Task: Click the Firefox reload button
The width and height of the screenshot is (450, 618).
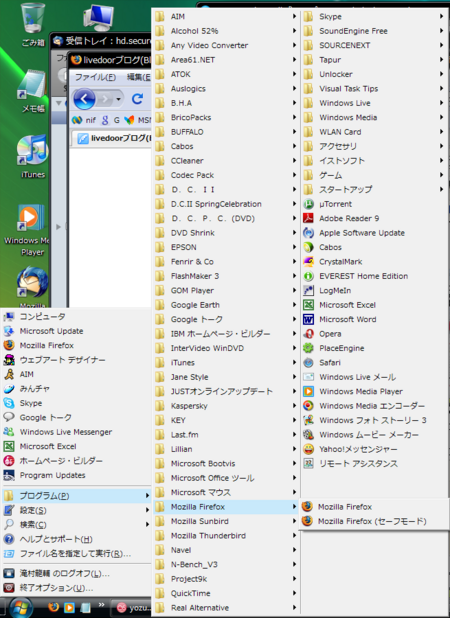Action: pos(137,99)
